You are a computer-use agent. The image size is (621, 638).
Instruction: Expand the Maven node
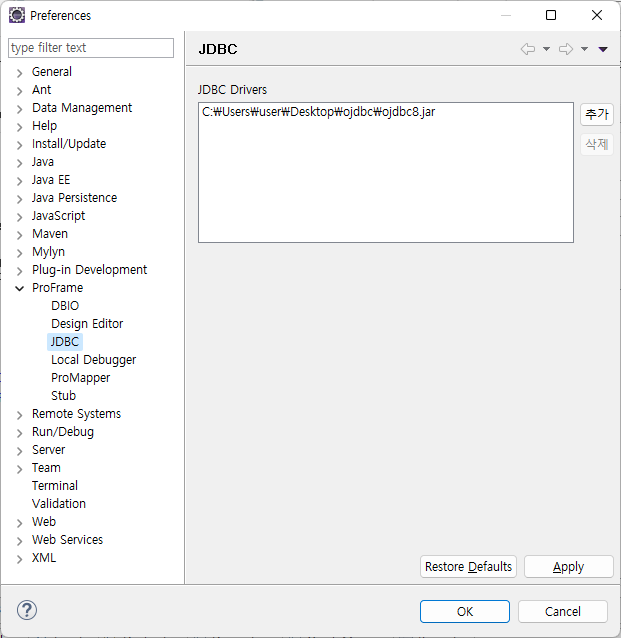click(19, 235)
